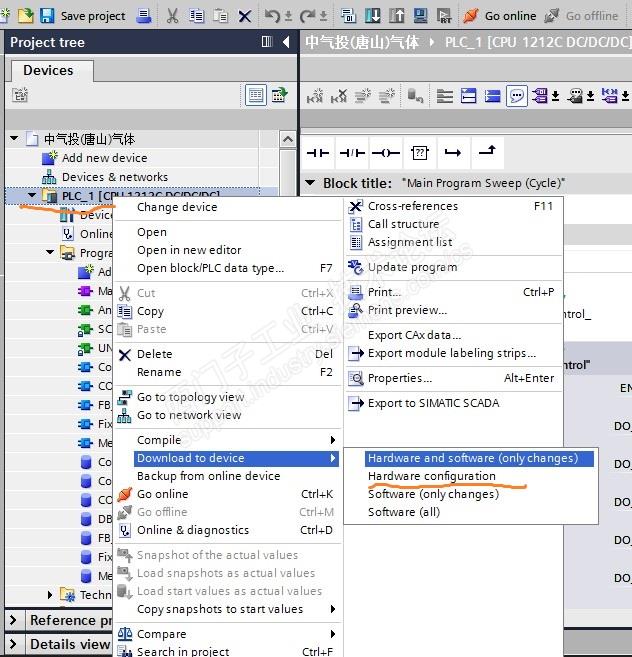This screenshot has width=632, height=657.
Task: Click the greyed Go offline toolbar button
Action: pyautogui.click(x=581, y=16)
